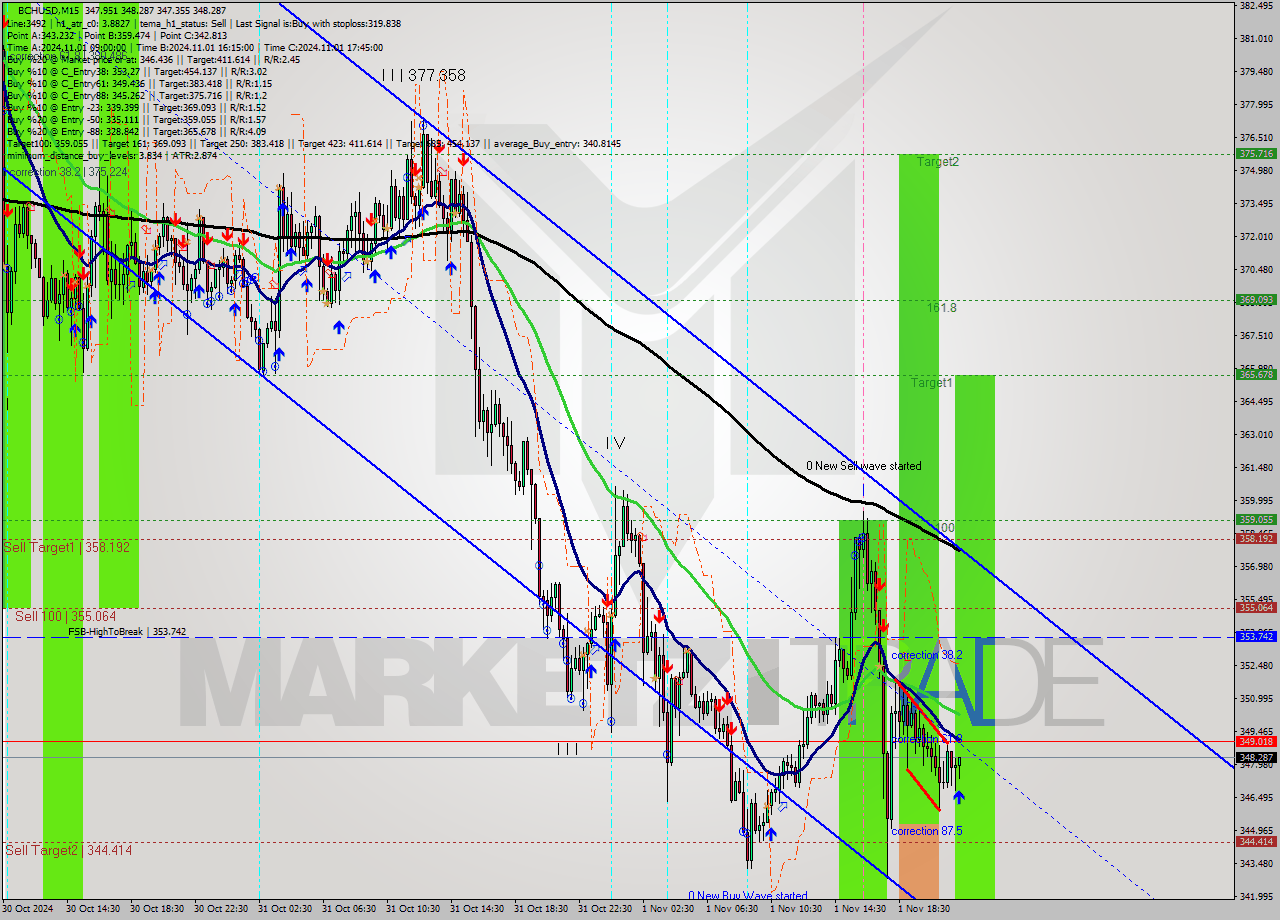The width and height of the screenshot is (1280, 920).
Task: Click the 'correction 38.2 | 375.224' label
Action: 67,172
